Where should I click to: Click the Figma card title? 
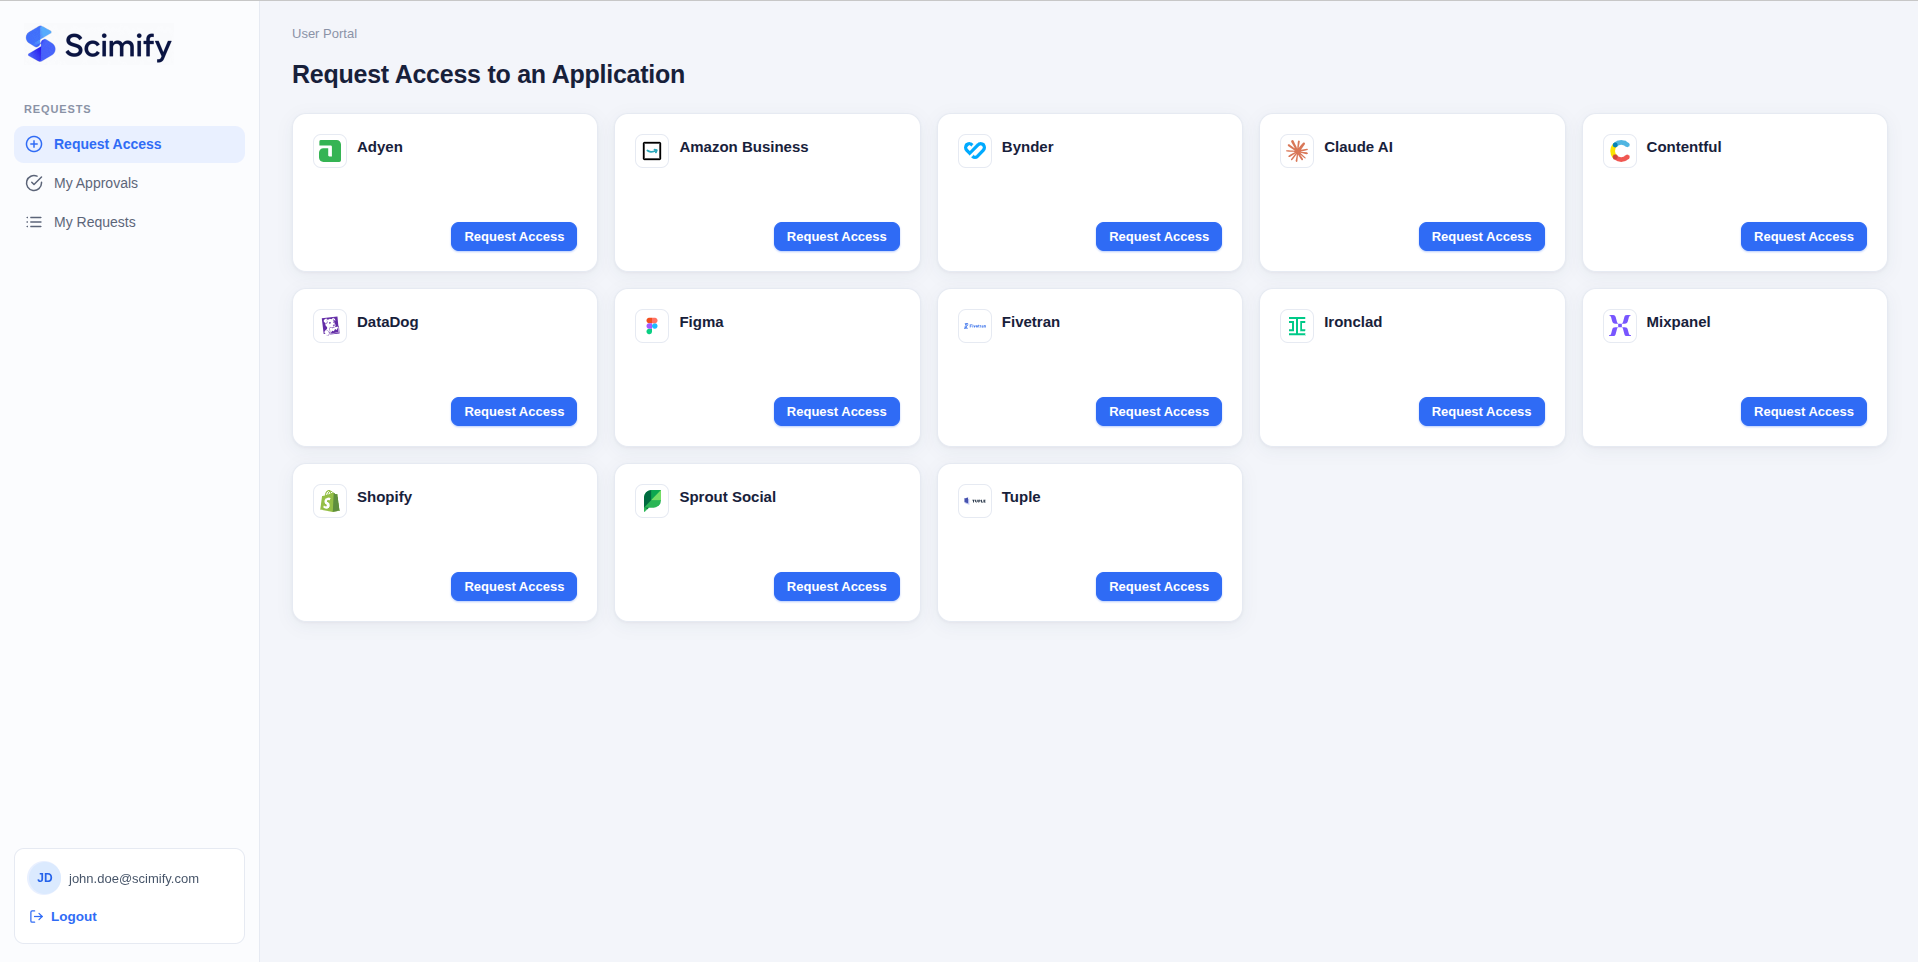[701, 322]
